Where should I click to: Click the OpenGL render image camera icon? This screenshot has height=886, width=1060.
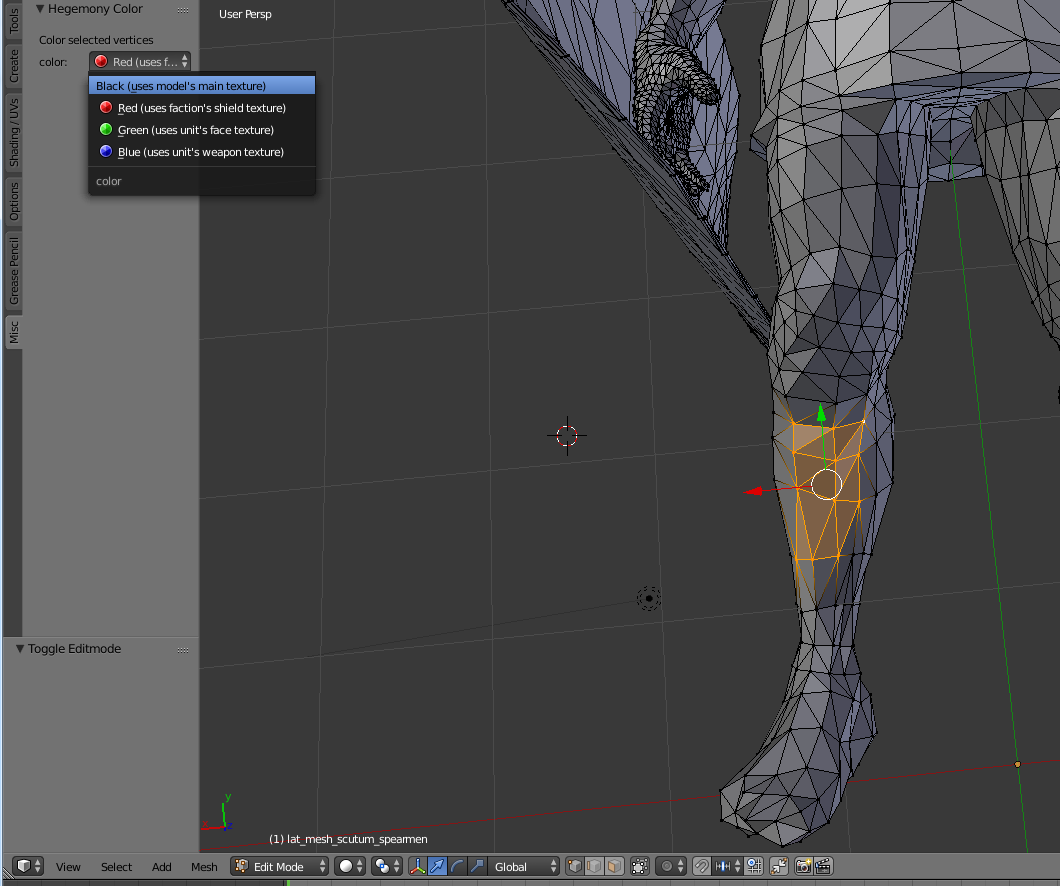[x=803, y=866]
